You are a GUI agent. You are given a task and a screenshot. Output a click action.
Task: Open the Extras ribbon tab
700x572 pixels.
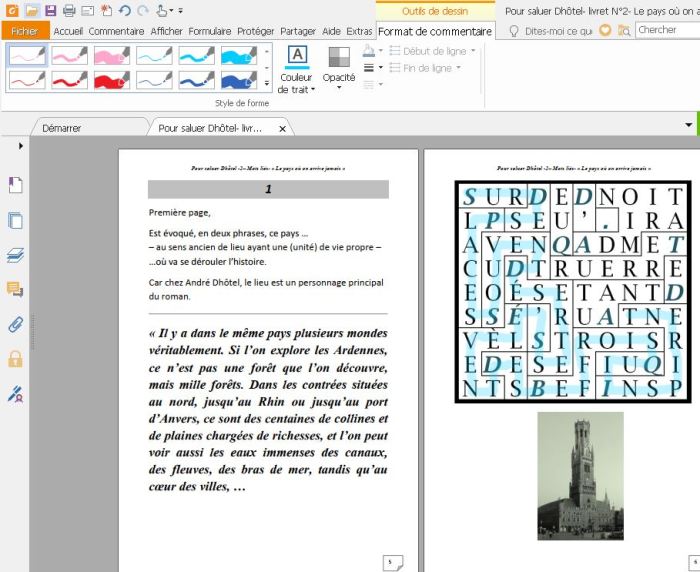coord(359,31)
